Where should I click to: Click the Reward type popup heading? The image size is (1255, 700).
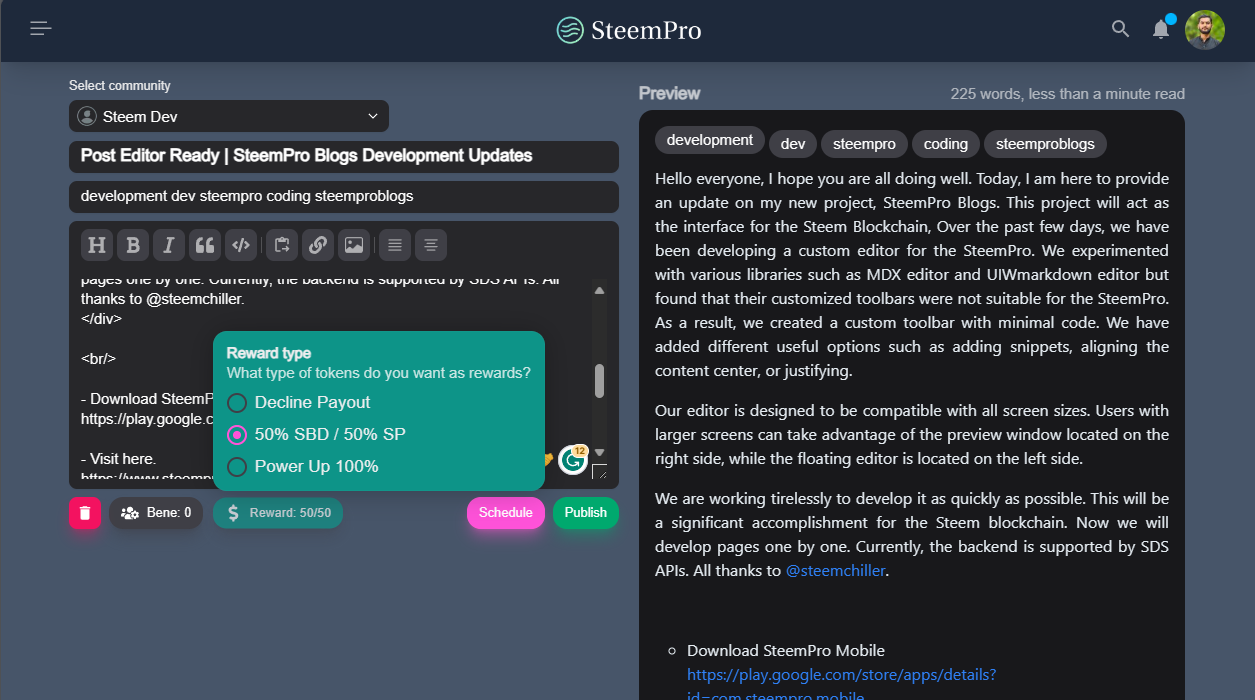269,353
